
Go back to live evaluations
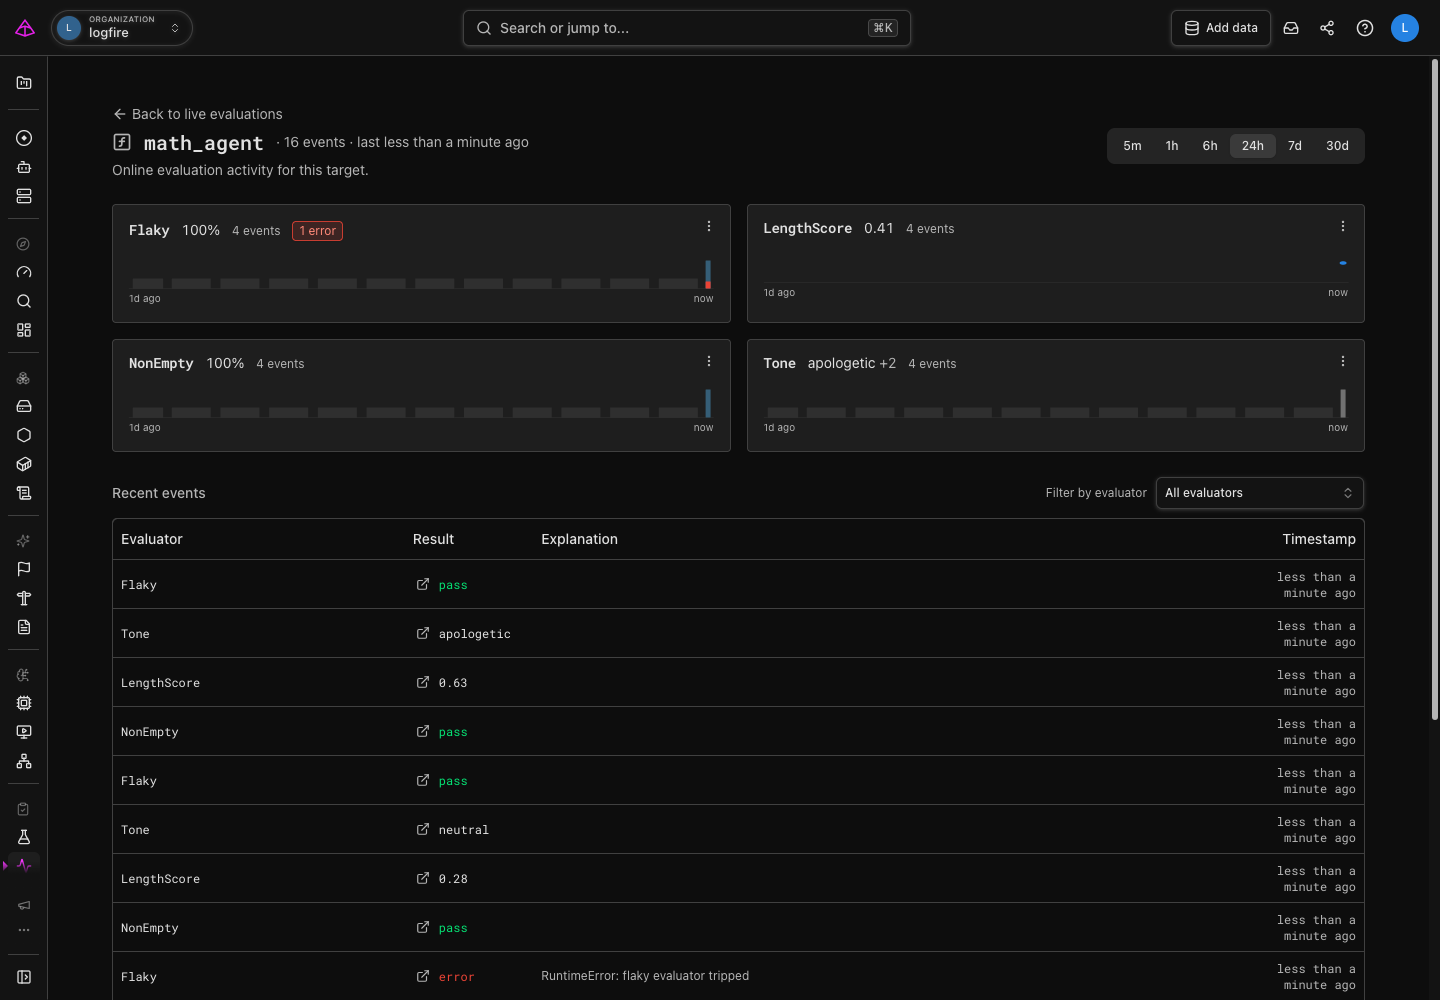click(x=198, y=114)
